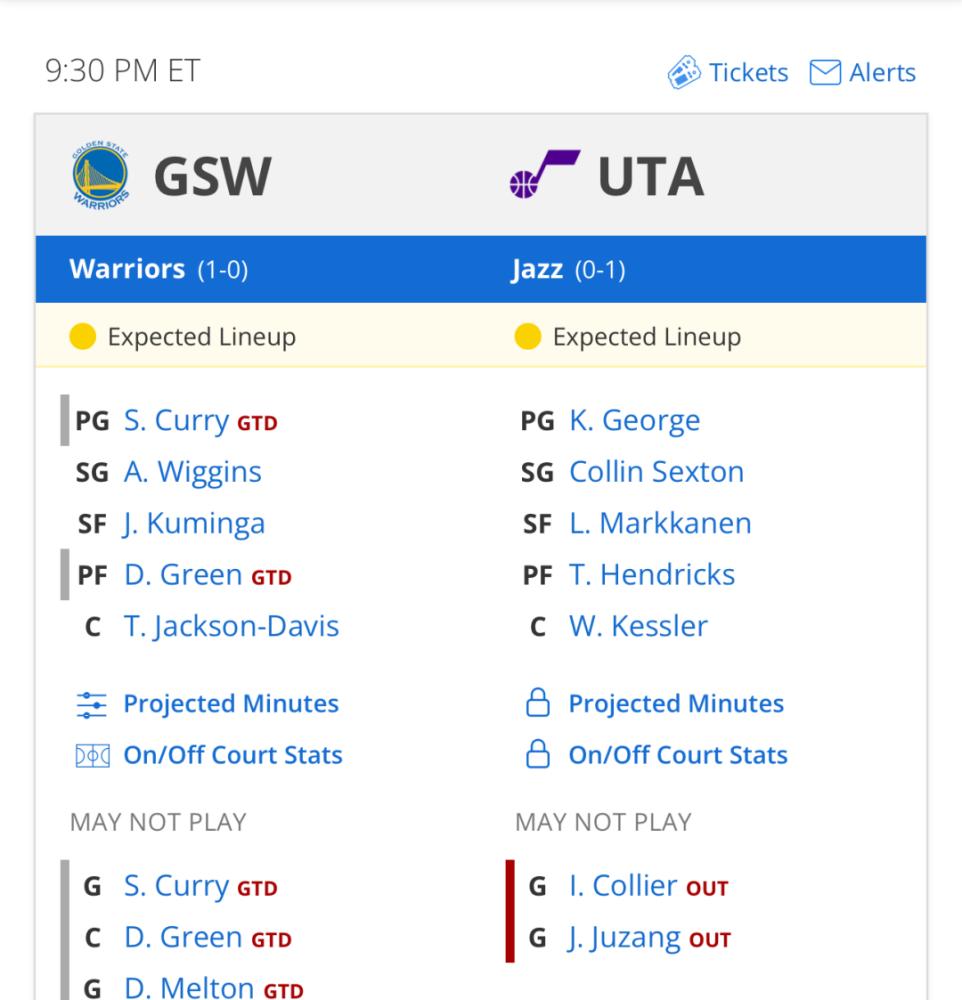
Task: Click the Warriors team name header
Action: coord(128,269)
